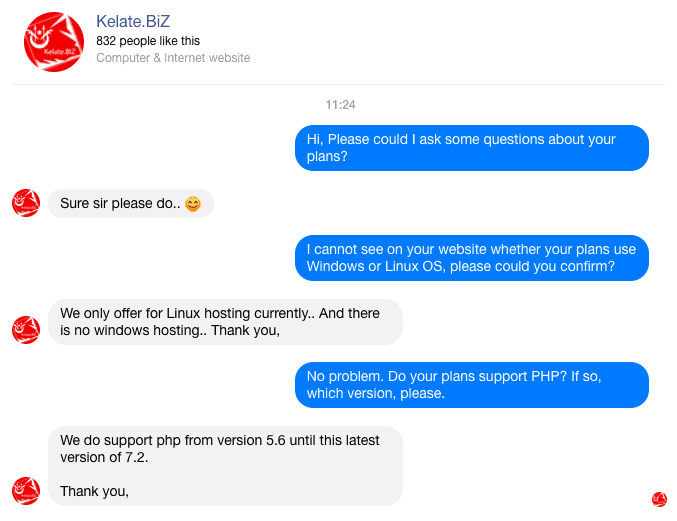Screen dimensions: 677x521
Task: Select the 'We do support php' reply bubble
Action: (x=225, y=466)
